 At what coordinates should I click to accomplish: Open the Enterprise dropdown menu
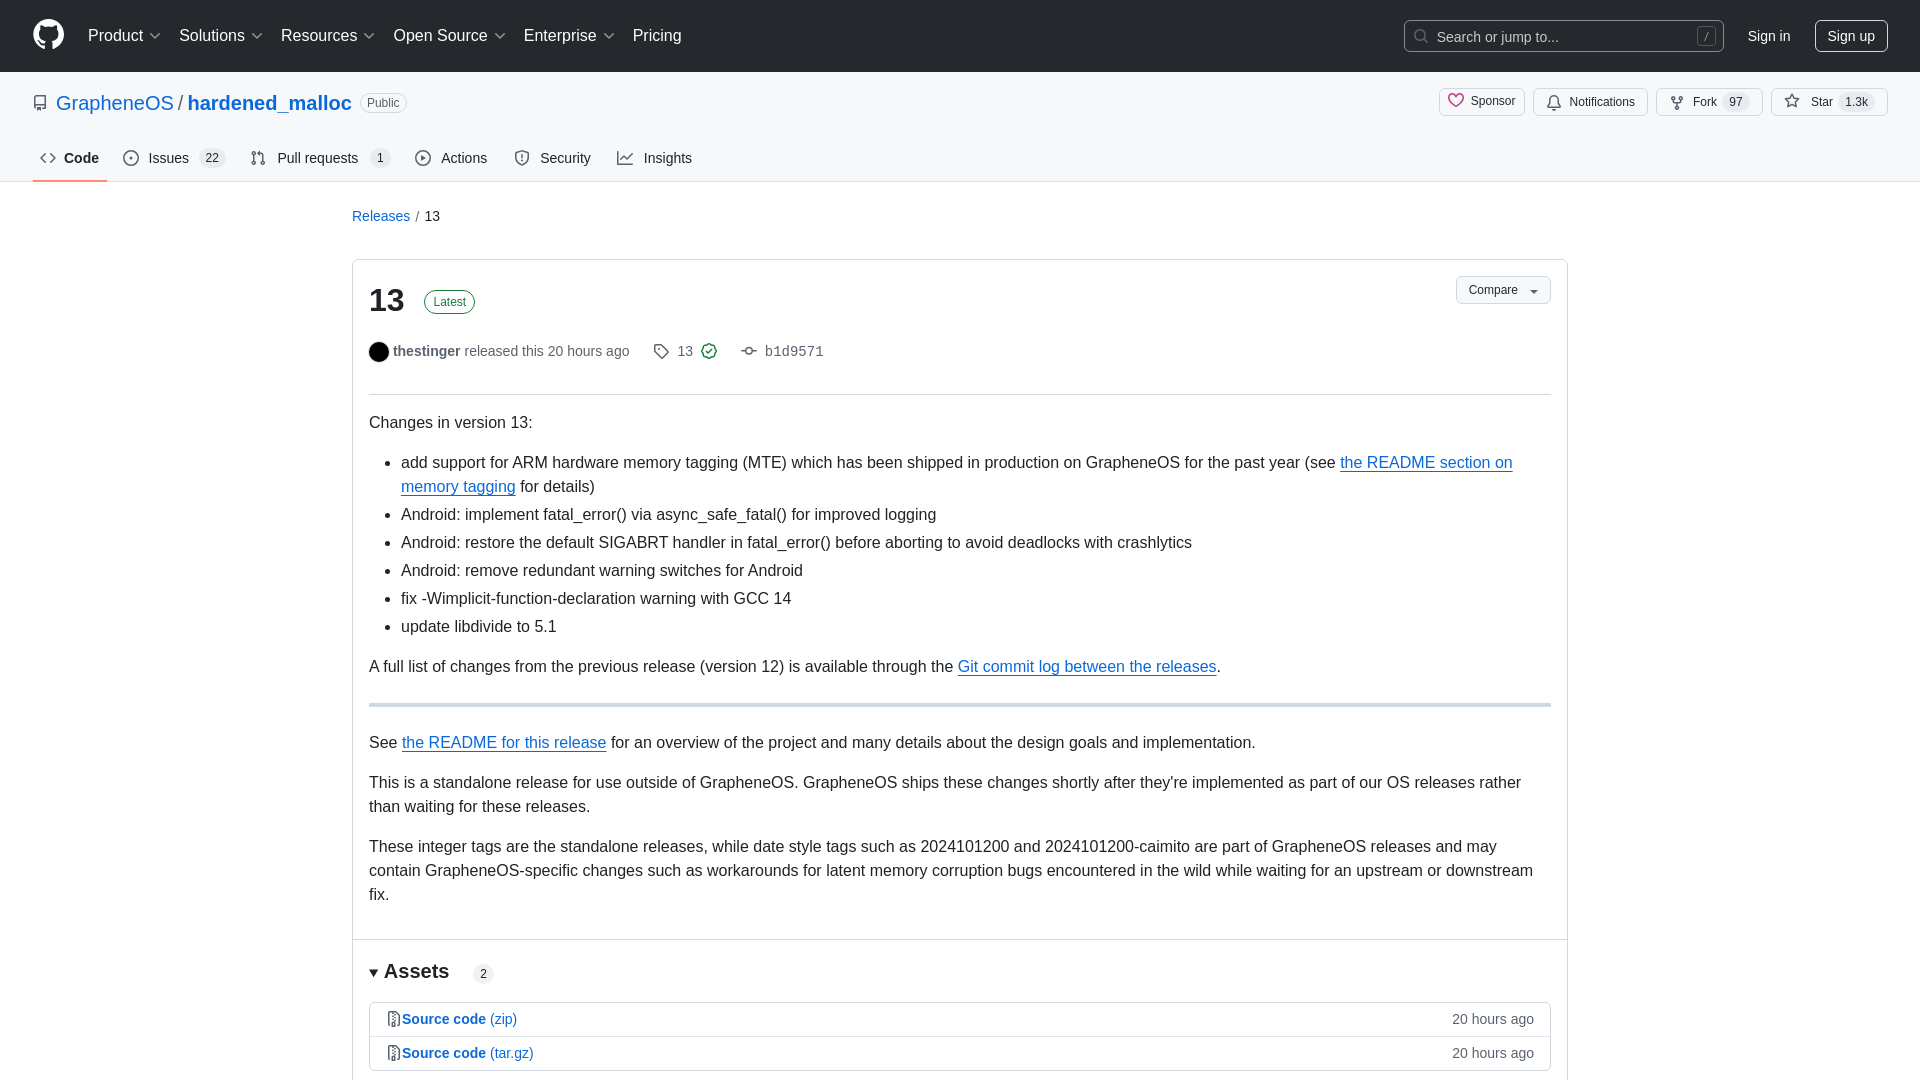click(x=569, y=36)
